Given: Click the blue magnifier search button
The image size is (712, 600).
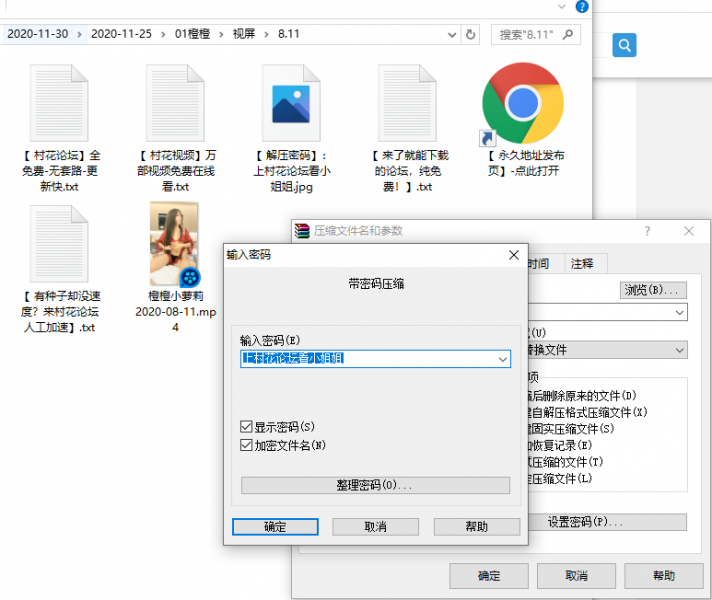Looking at the screenshot, I should pyautogui.click(x=625, y=45).
